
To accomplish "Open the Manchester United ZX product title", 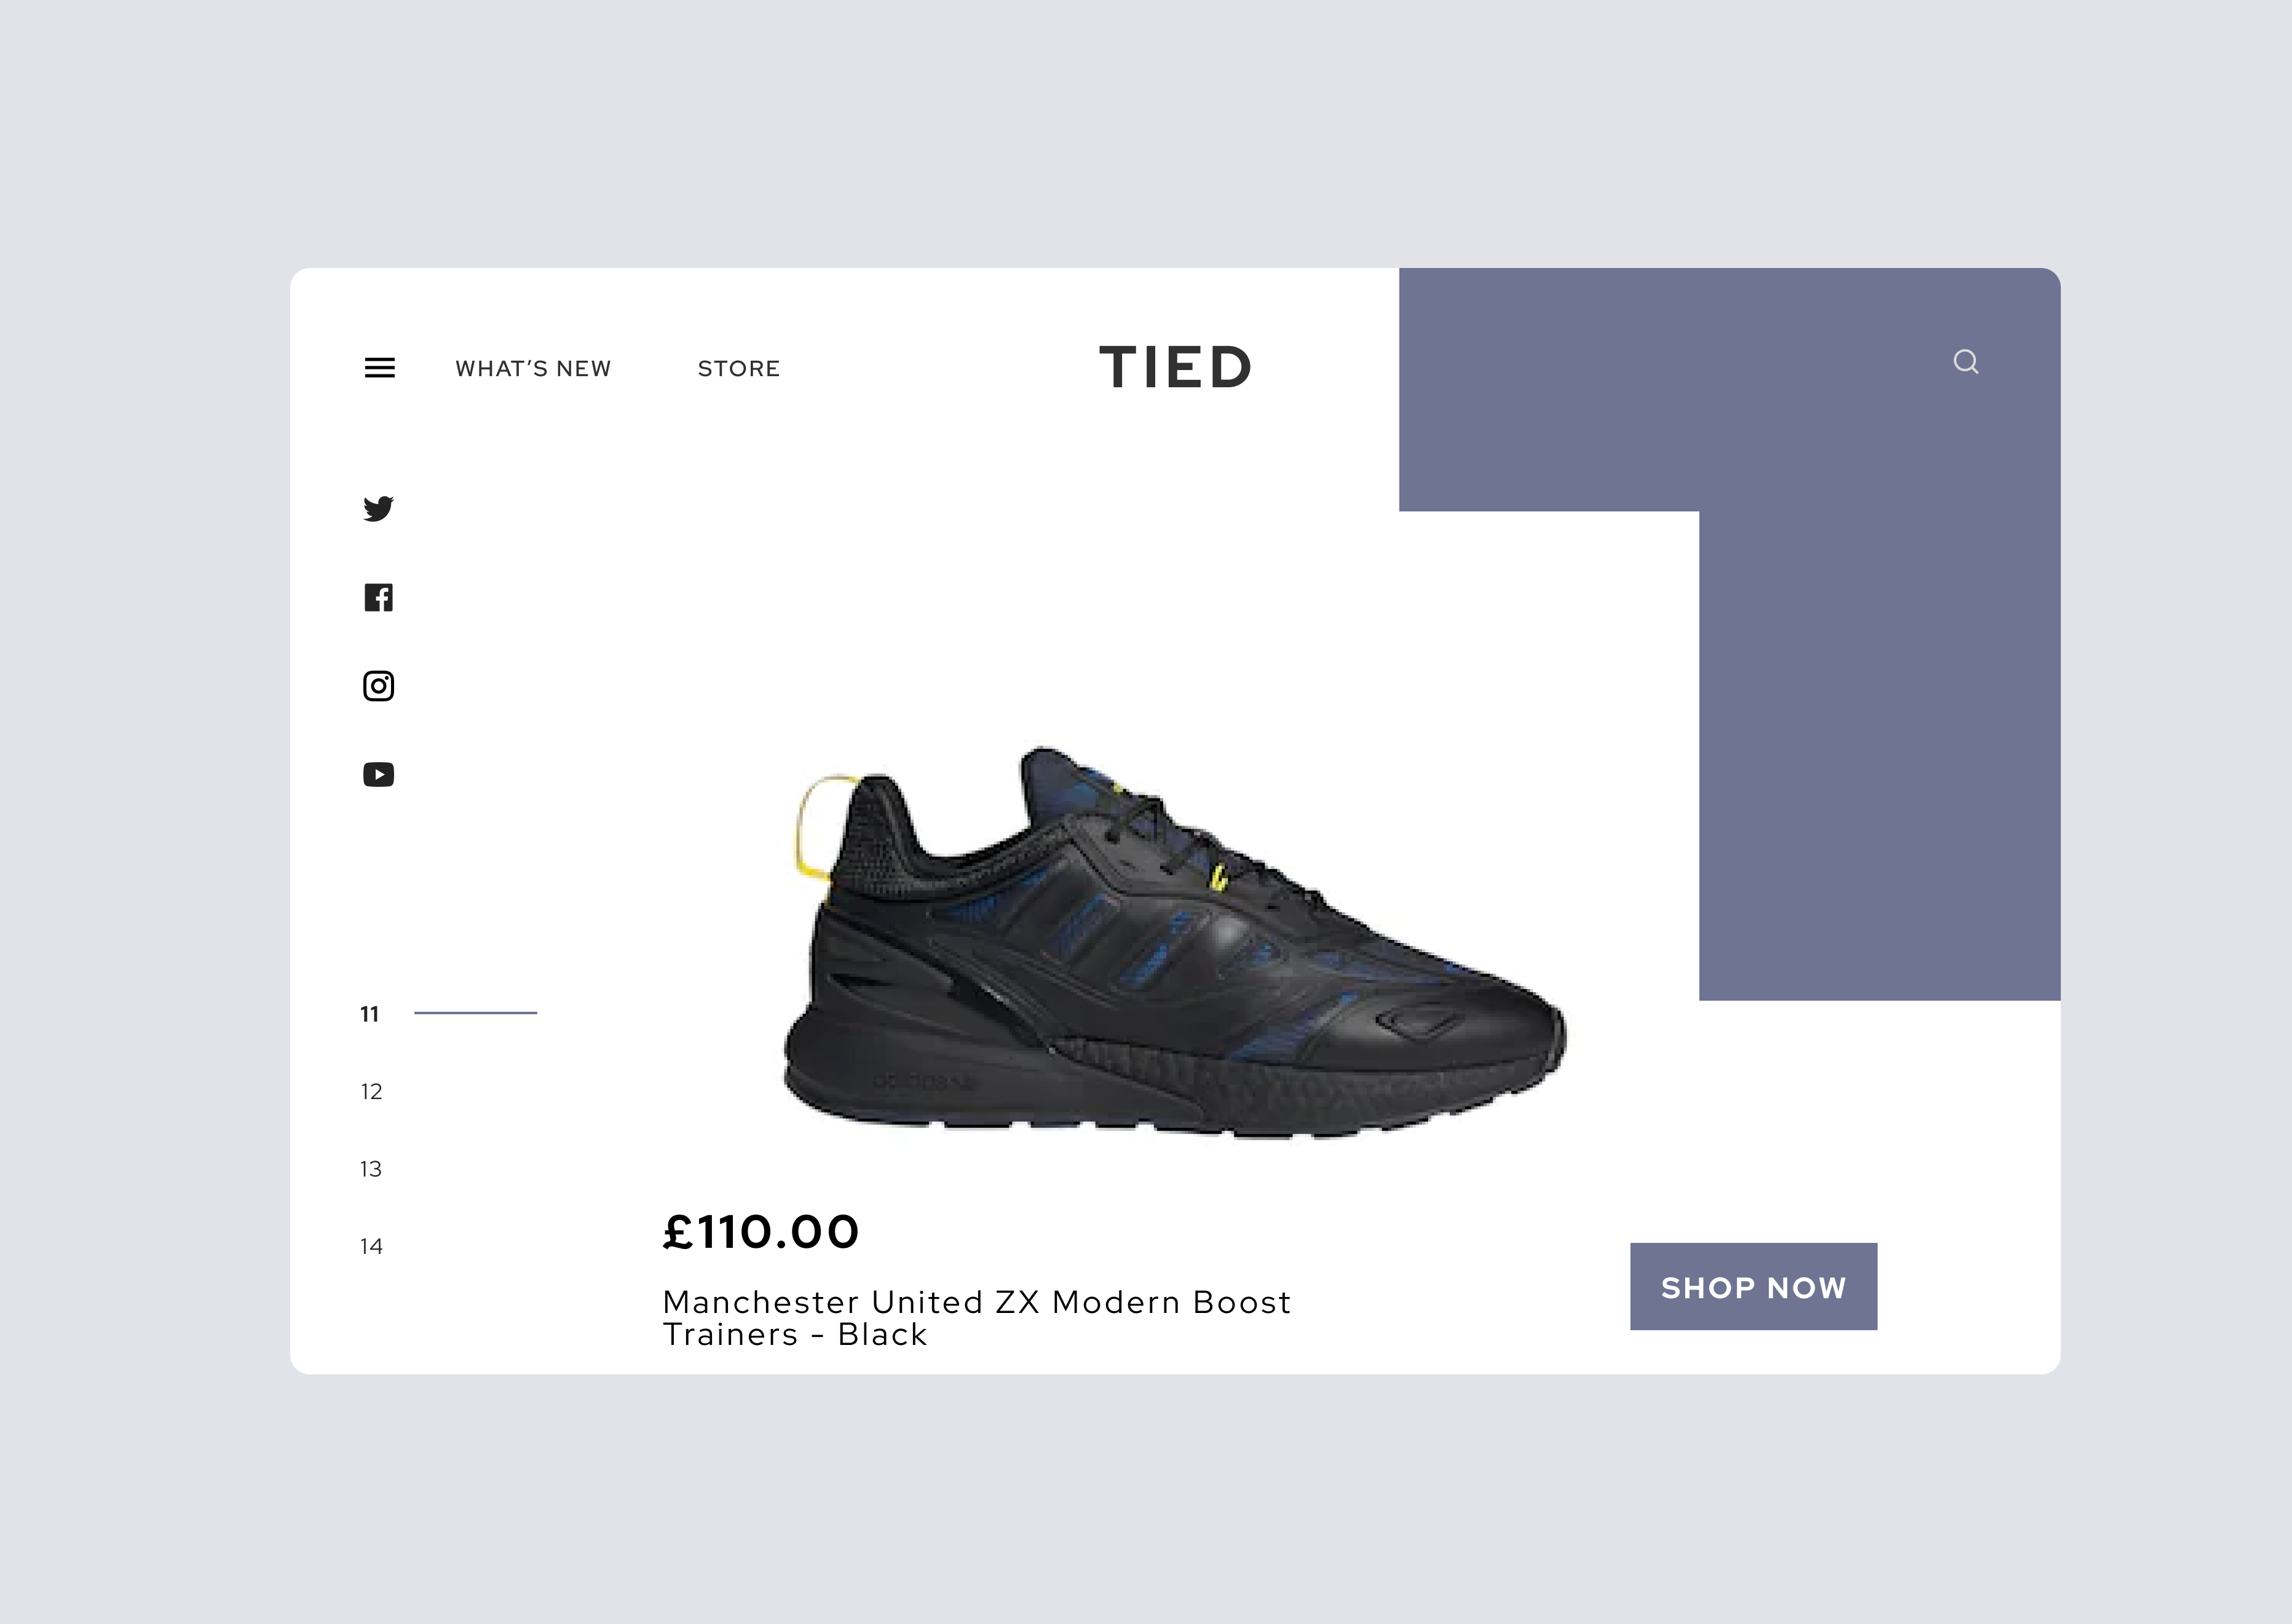I will [x=977, y=1318].
